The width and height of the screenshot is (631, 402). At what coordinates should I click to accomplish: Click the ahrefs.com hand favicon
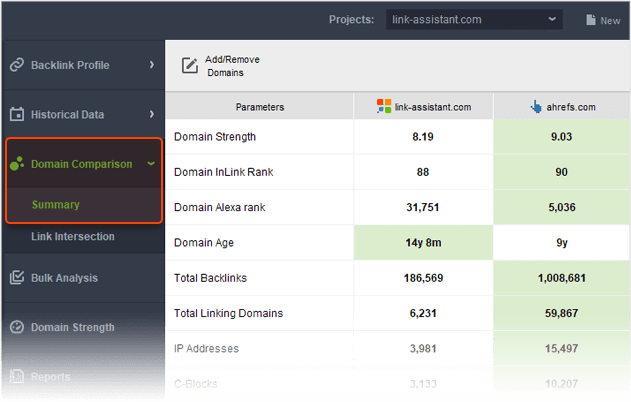point(536,107)
